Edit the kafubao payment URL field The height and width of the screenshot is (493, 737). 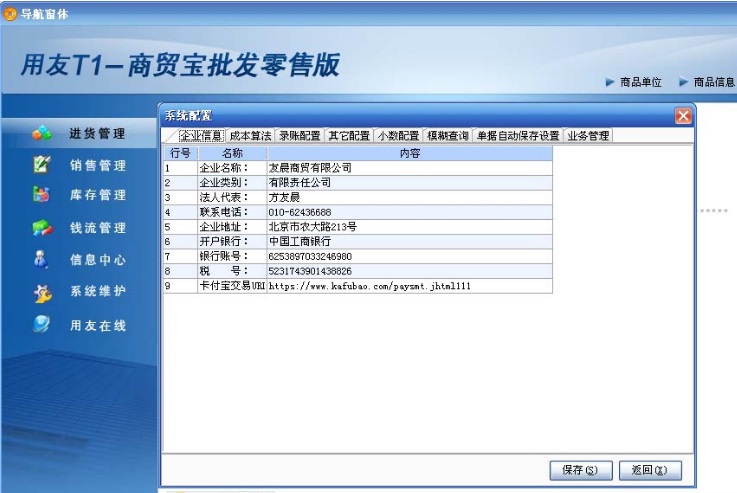pos(410,286)
